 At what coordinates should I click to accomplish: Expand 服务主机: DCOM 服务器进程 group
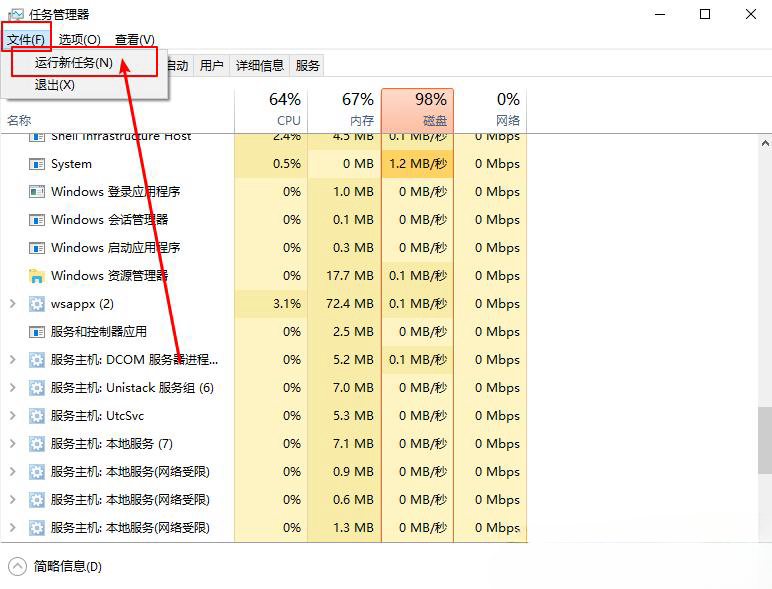[x=13, y=360]
